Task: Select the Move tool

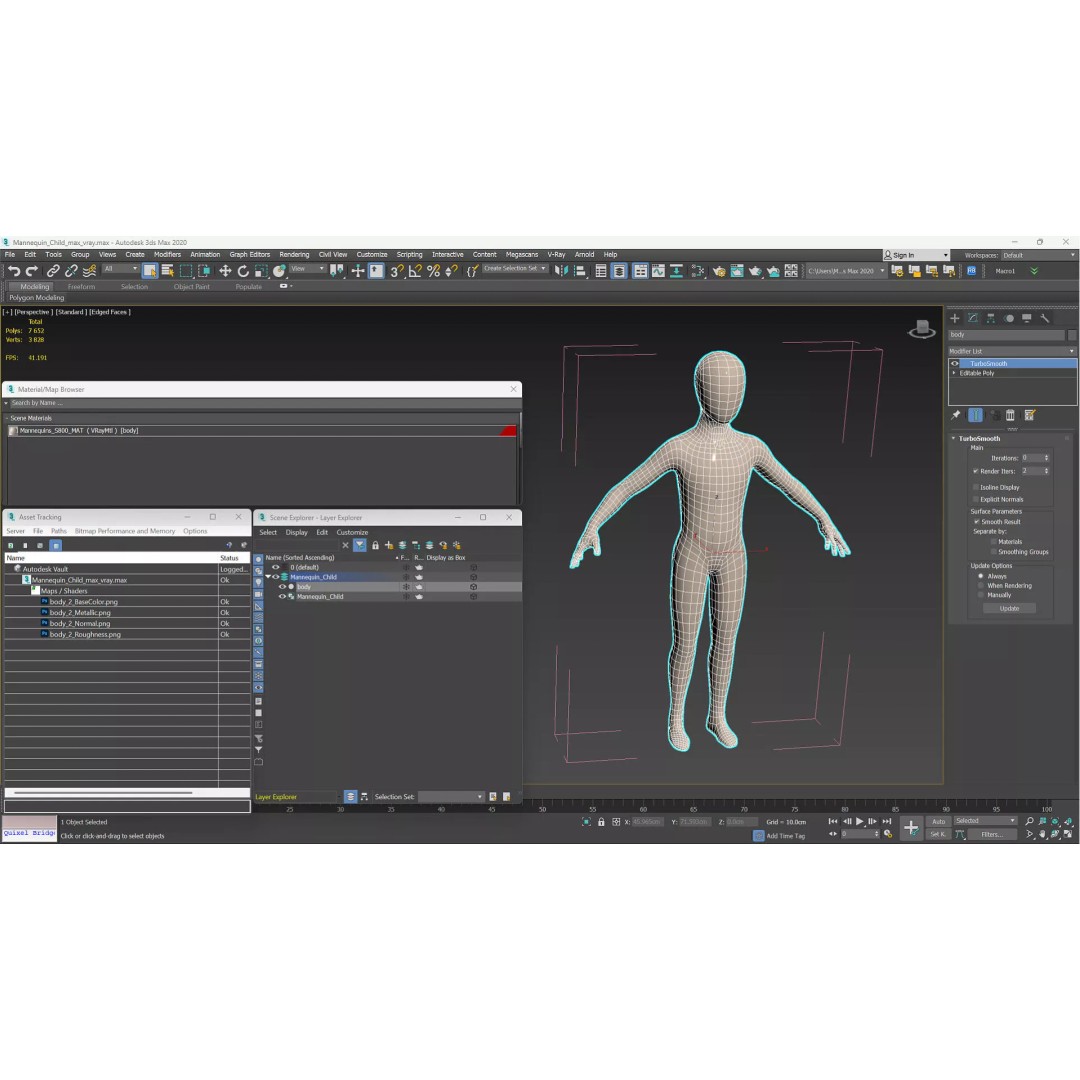Action: click(225, 271)
